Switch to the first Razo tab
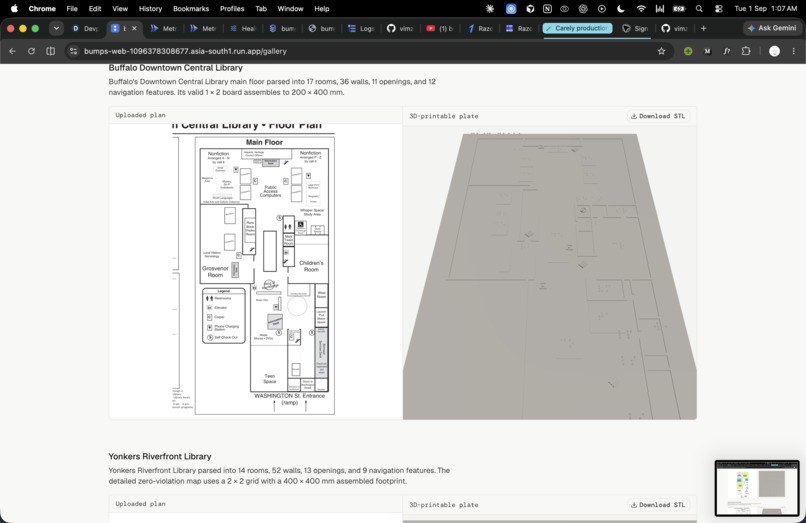Image resolution: width=806 pixels, height=523 pixels. click(480, 28)
